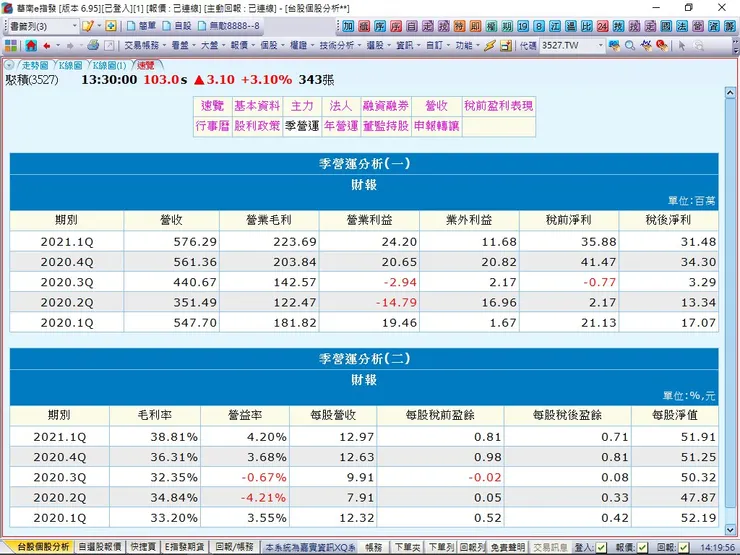The height and width of the screenshot is (555, 740).
Task: Click the four-color window layout icon
Action: click(x=11, y=45)
